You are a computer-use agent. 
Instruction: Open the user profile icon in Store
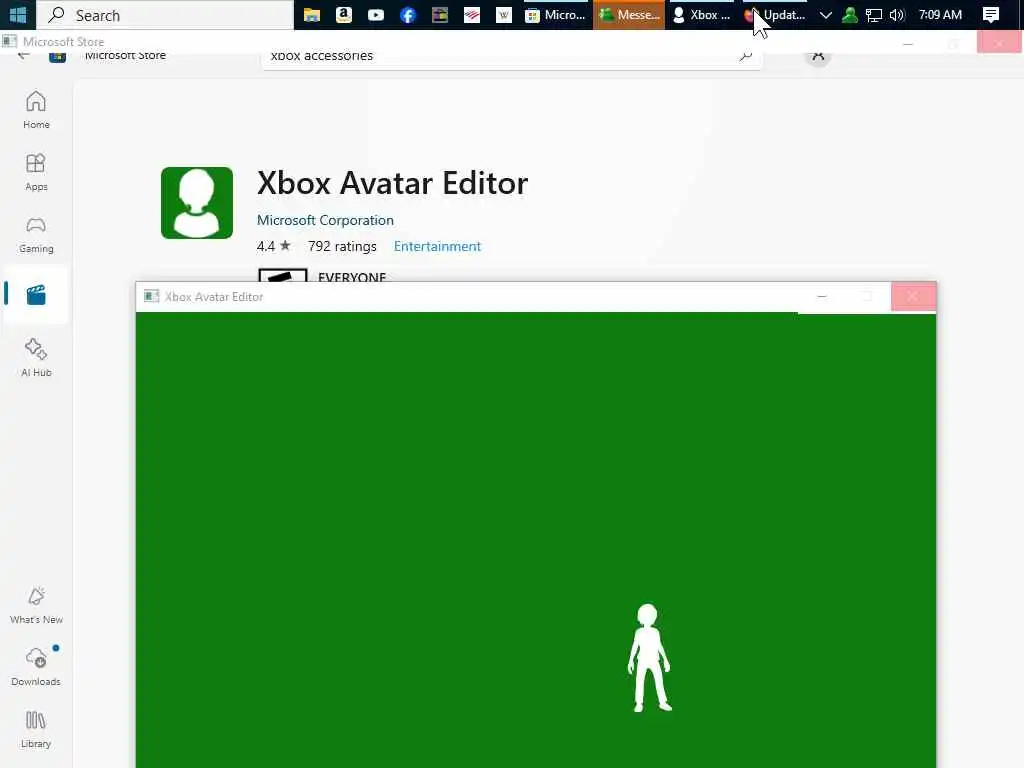(818, 56)
